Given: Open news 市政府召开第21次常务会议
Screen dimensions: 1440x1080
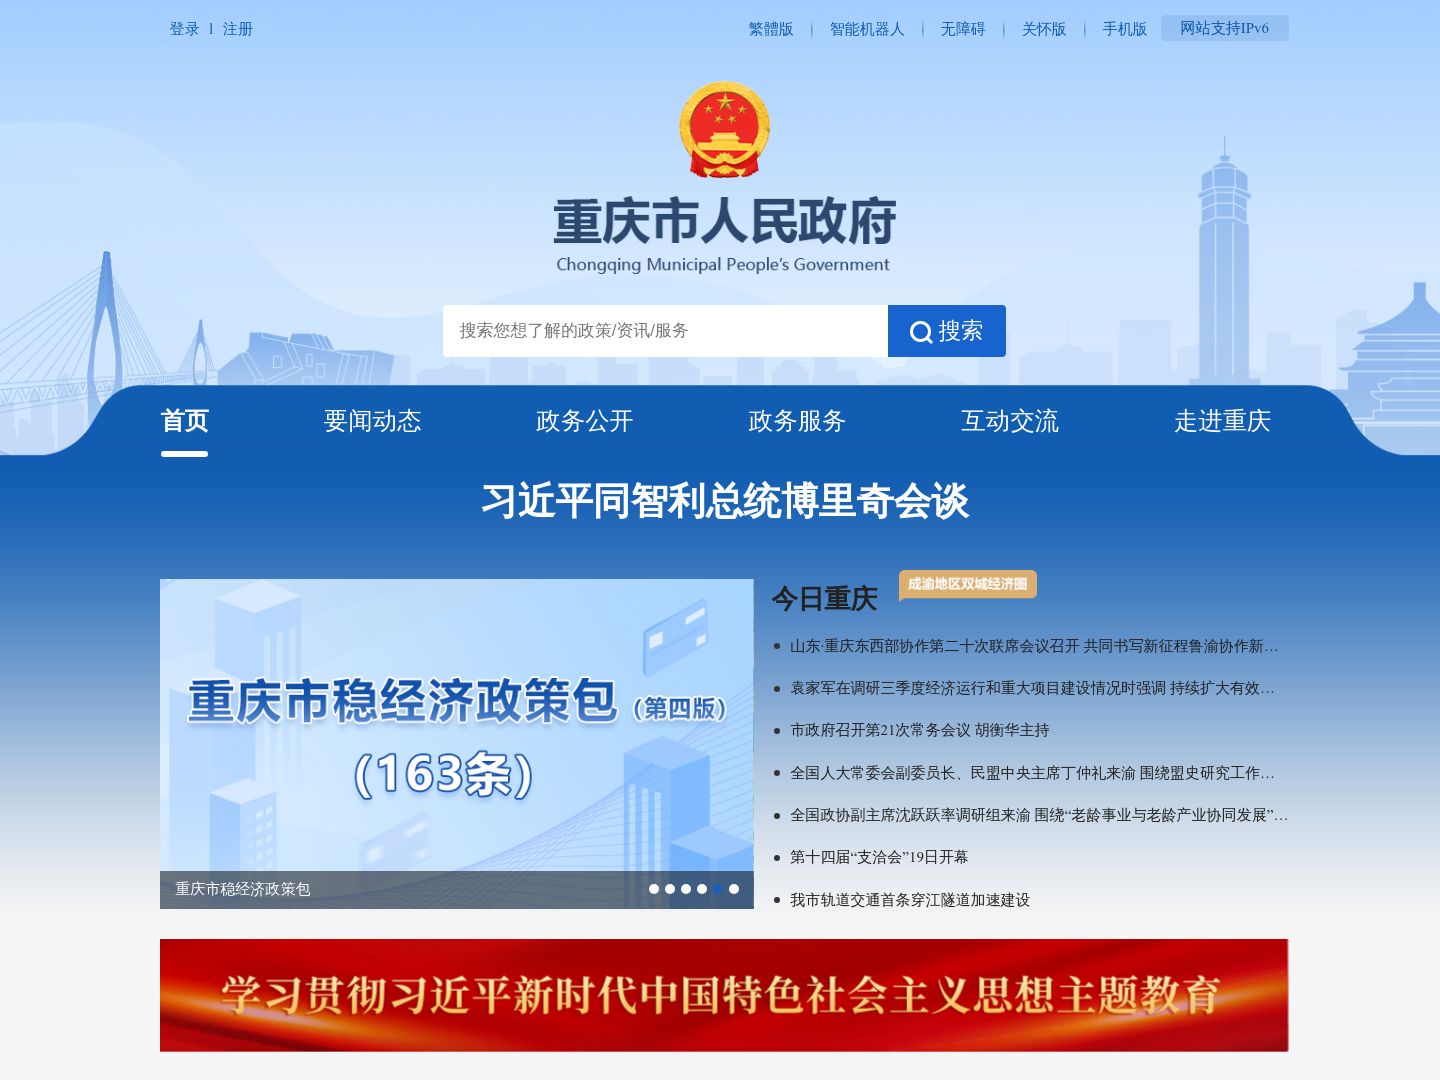Looking at the screenshot, I should point(920,730).
